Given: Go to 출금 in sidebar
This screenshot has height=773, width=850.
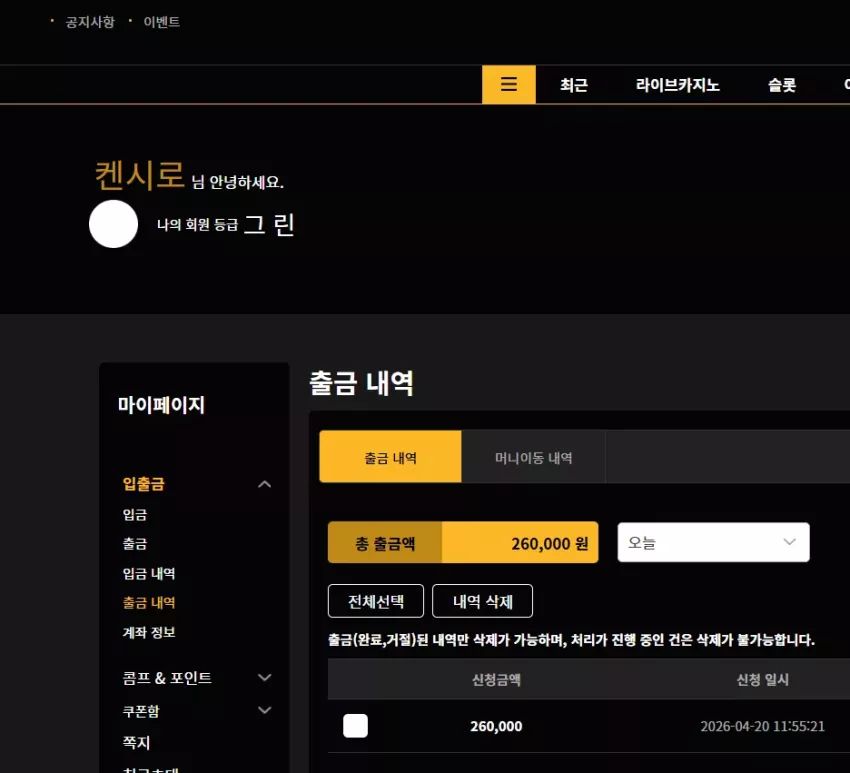Looking at the screenshot, I should click(135, 544).
